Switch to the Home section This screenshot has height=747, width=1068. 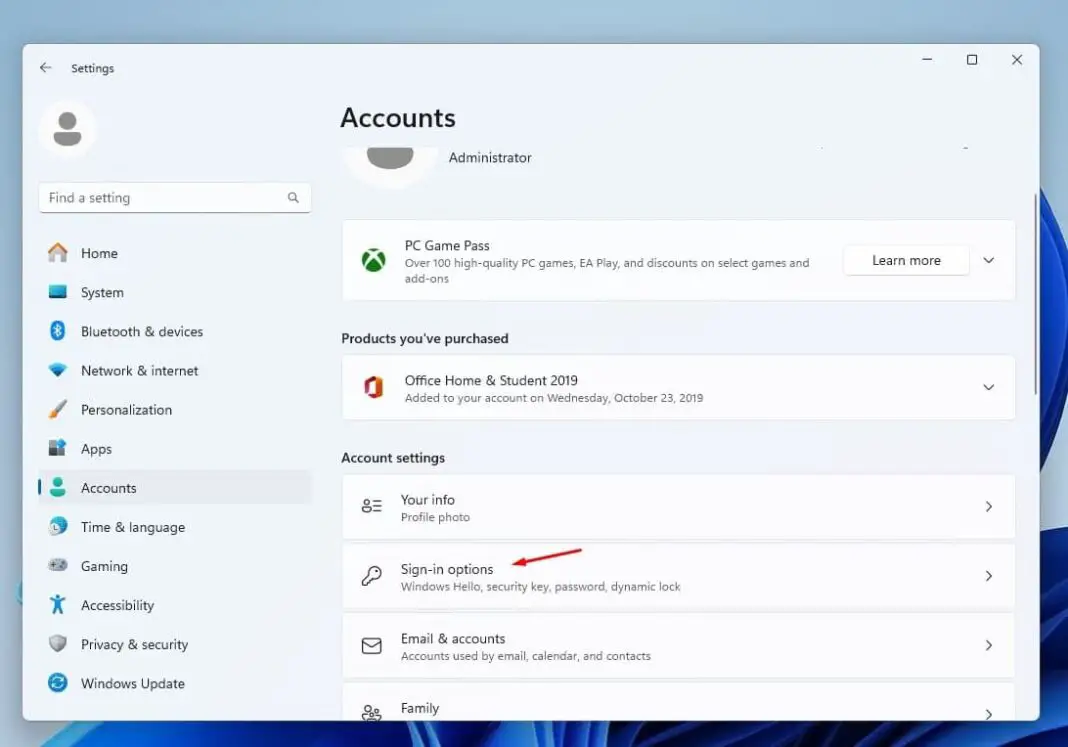coord(98,253)
